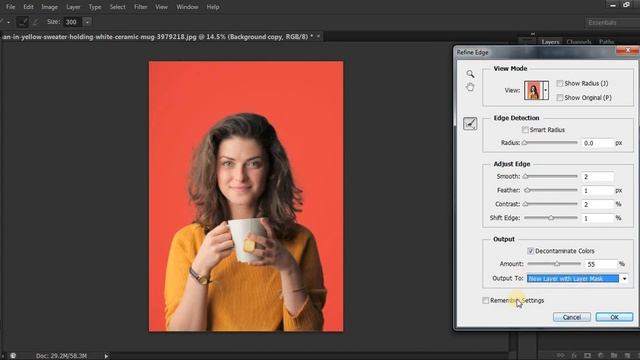Screen dimensions: 640x360
Task: Click the Feather value field
Action: click(x=598, y=190)
